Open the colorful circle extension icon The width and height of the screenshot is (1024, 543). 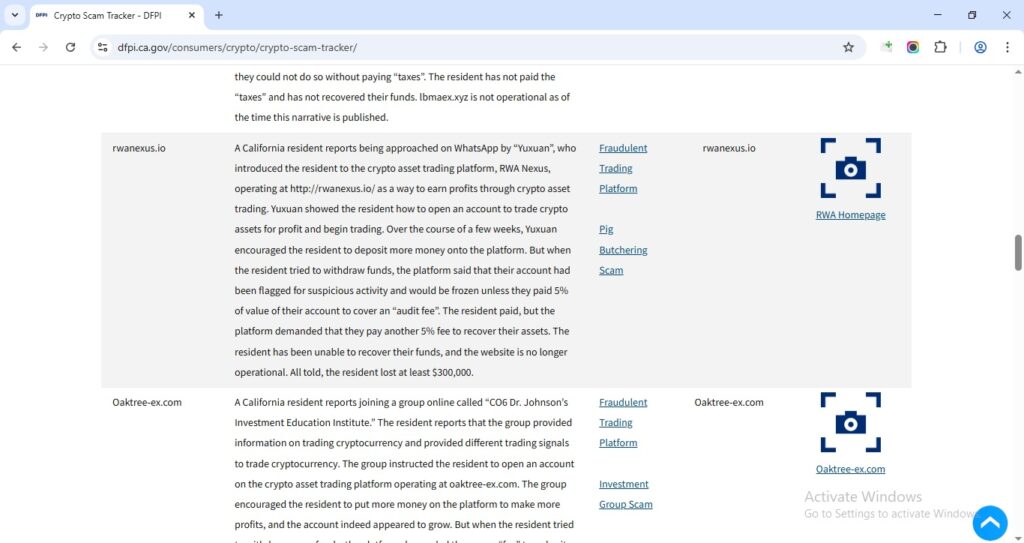(913, 47)
